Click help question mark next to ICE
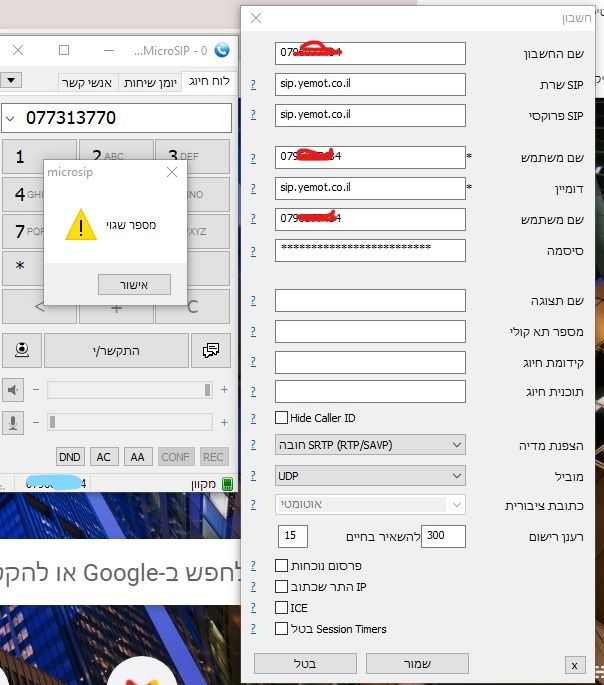 click(253, 608)
